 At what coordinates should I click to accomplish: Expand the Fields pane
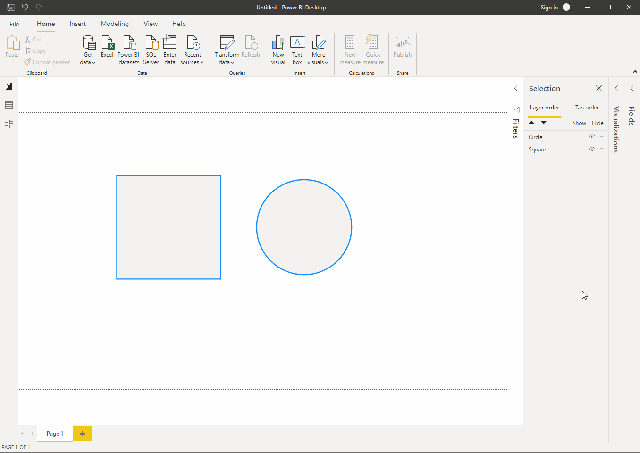(x=631, y=88)
